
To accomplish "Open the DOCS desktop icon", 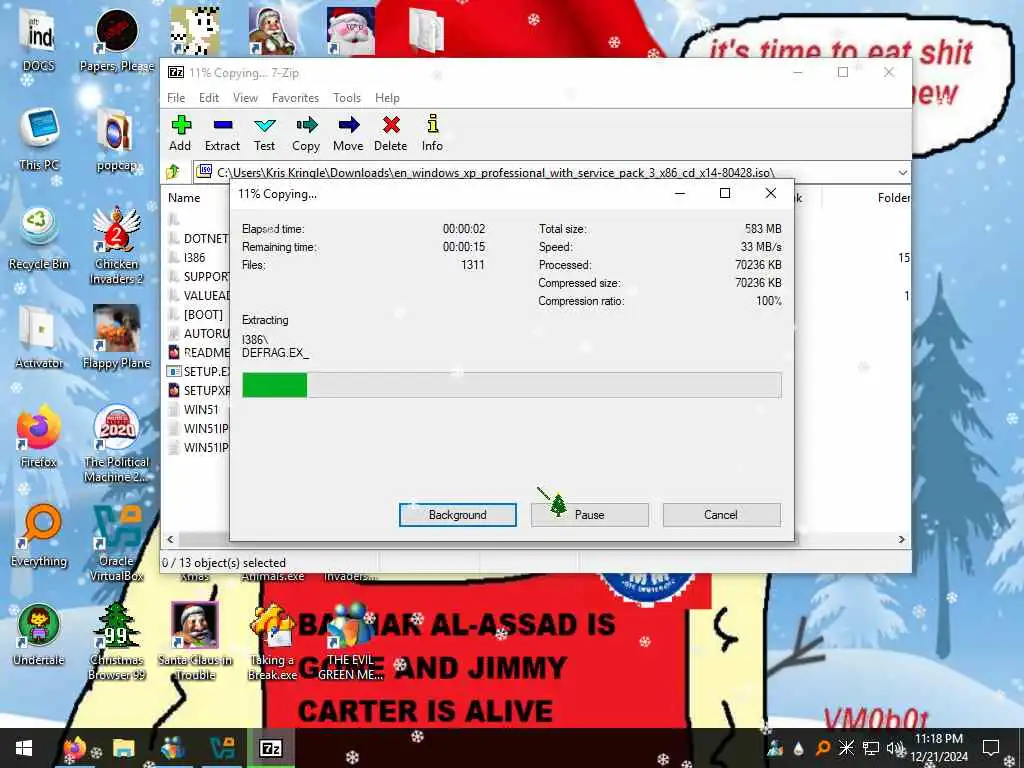I will point(39,40).
